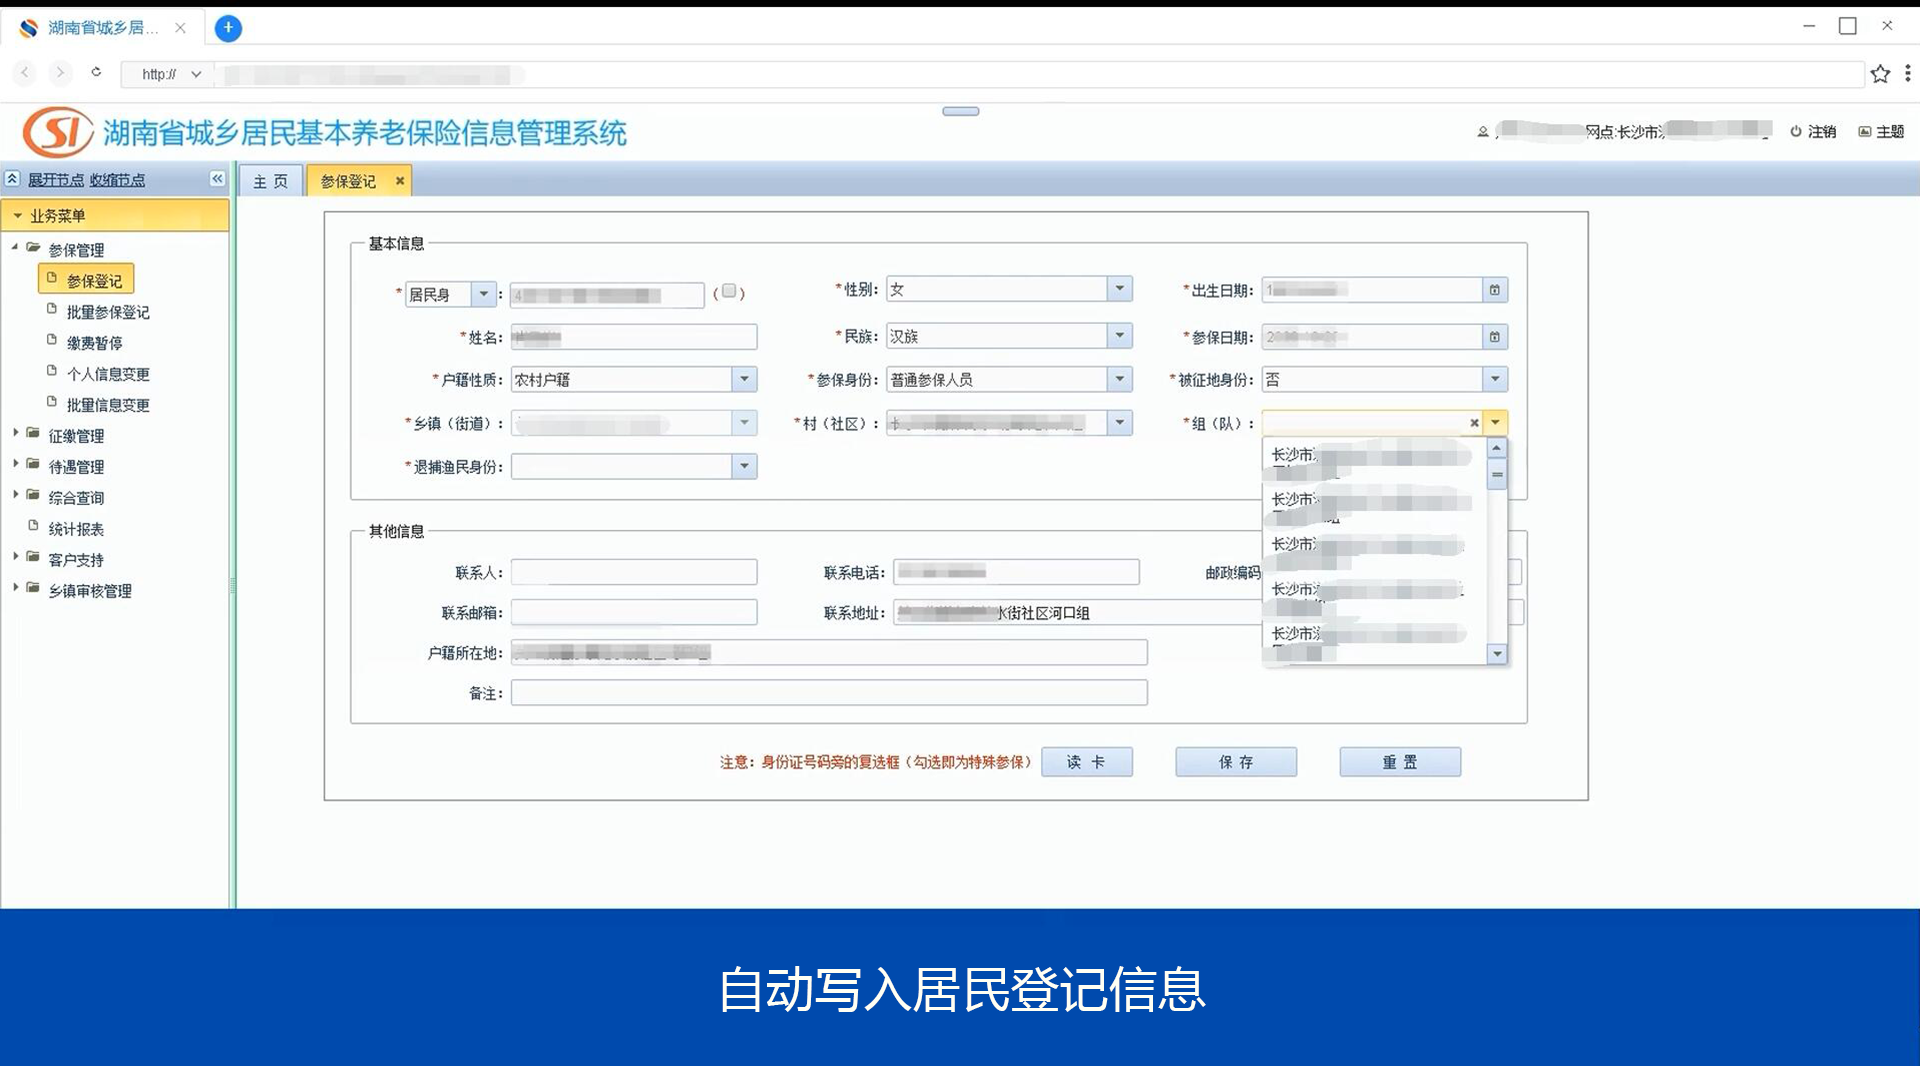Click the page refresh icon near address bar

96,73
